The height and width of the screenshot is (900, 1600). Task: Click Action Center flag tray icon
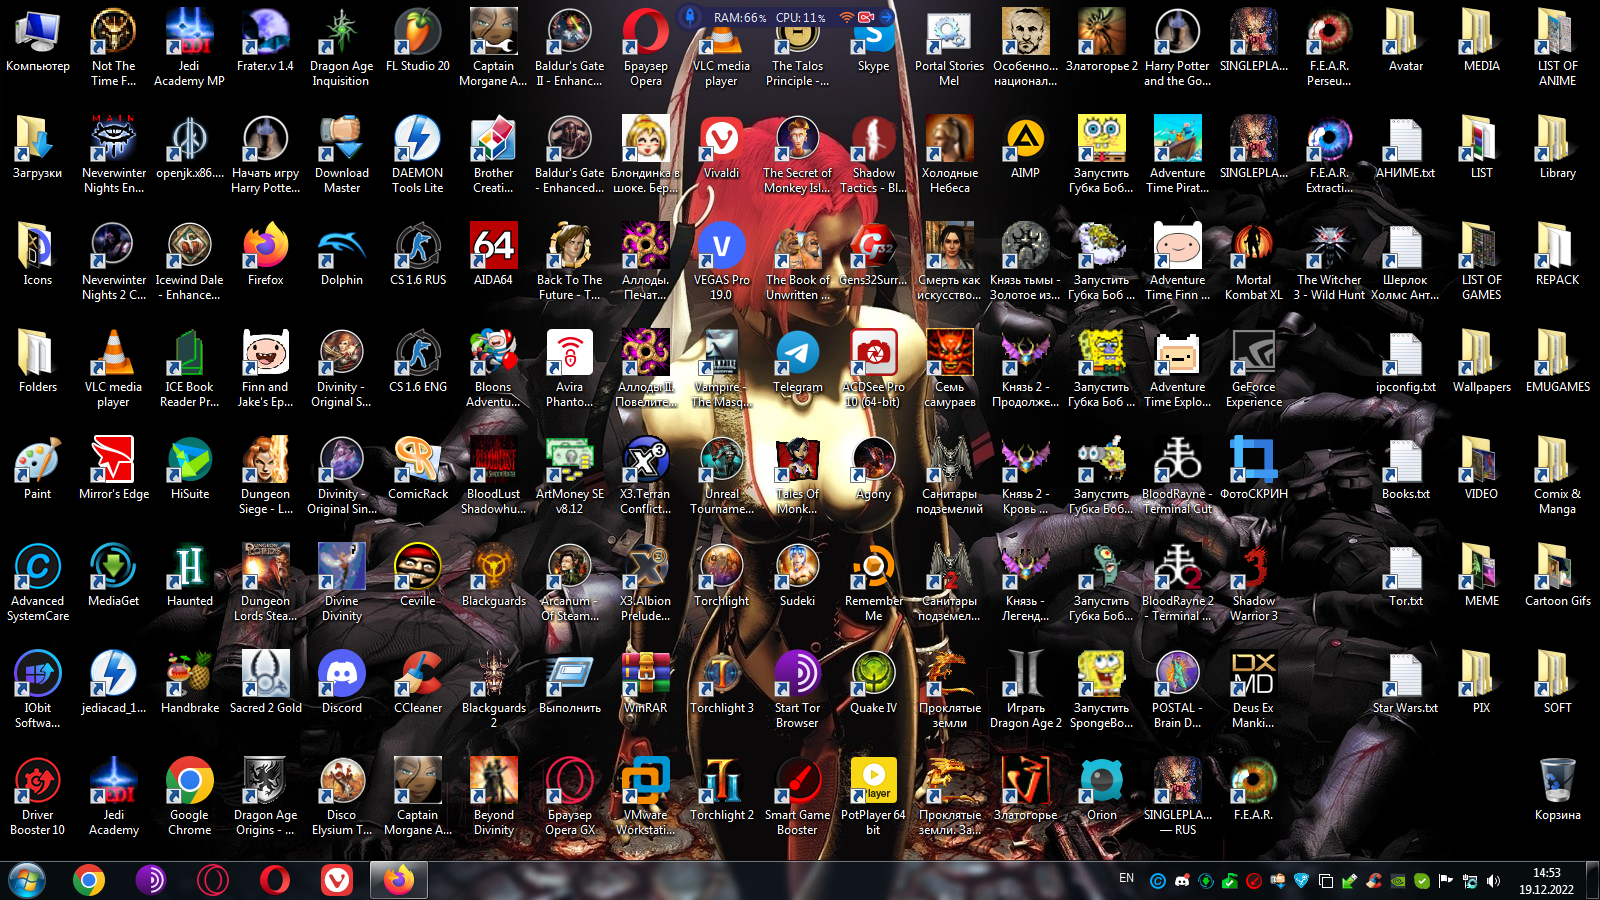coord(1445,881)
